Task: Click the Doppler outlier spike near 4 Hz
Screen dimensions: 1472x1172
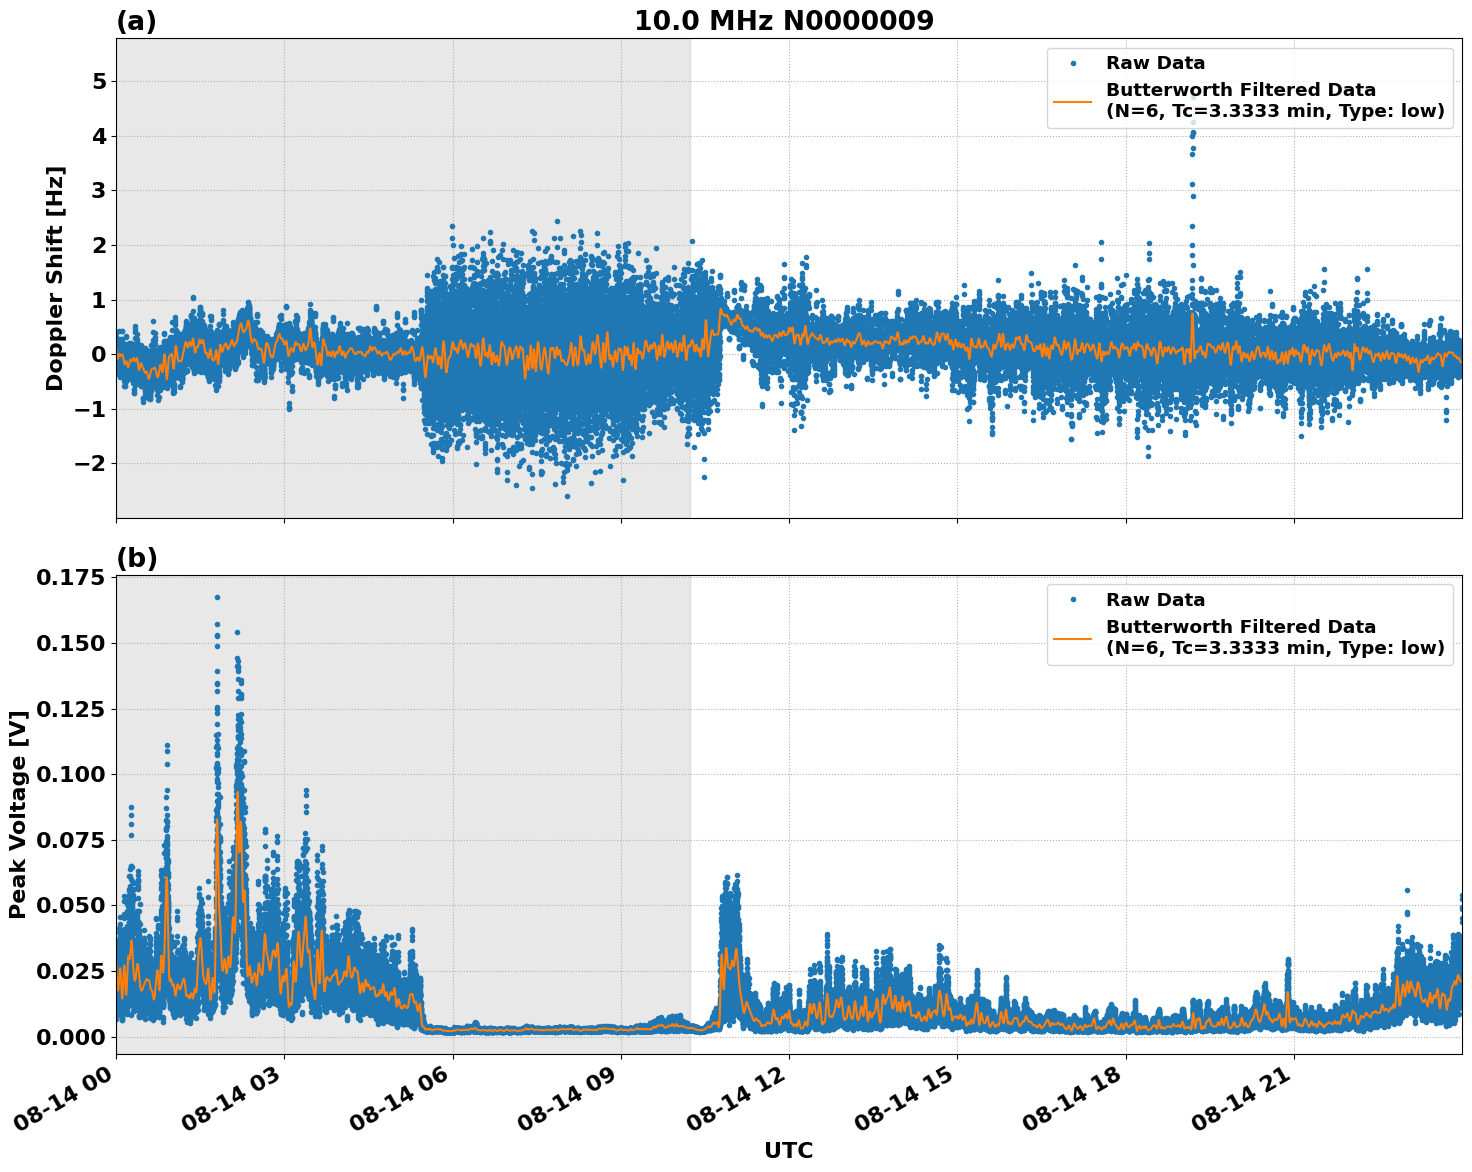Action: [x=1192, y=135]
